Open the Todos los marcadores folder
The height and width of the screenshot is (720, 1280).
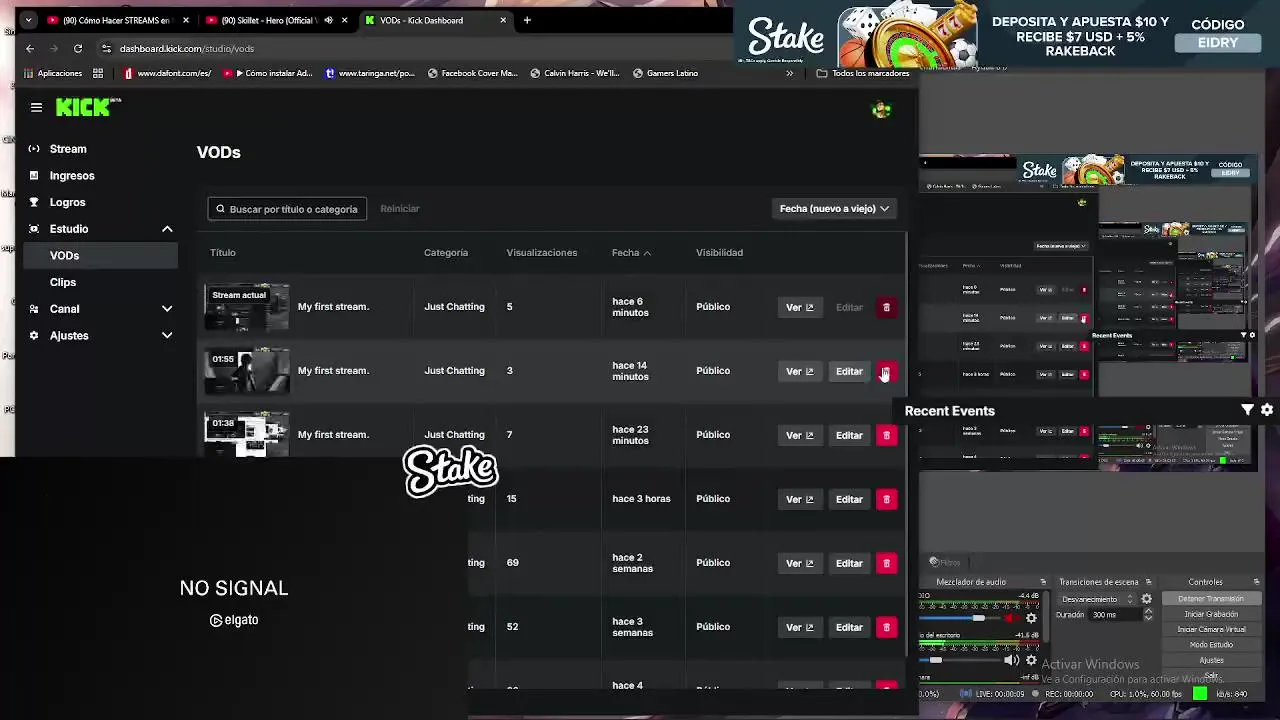862,73
